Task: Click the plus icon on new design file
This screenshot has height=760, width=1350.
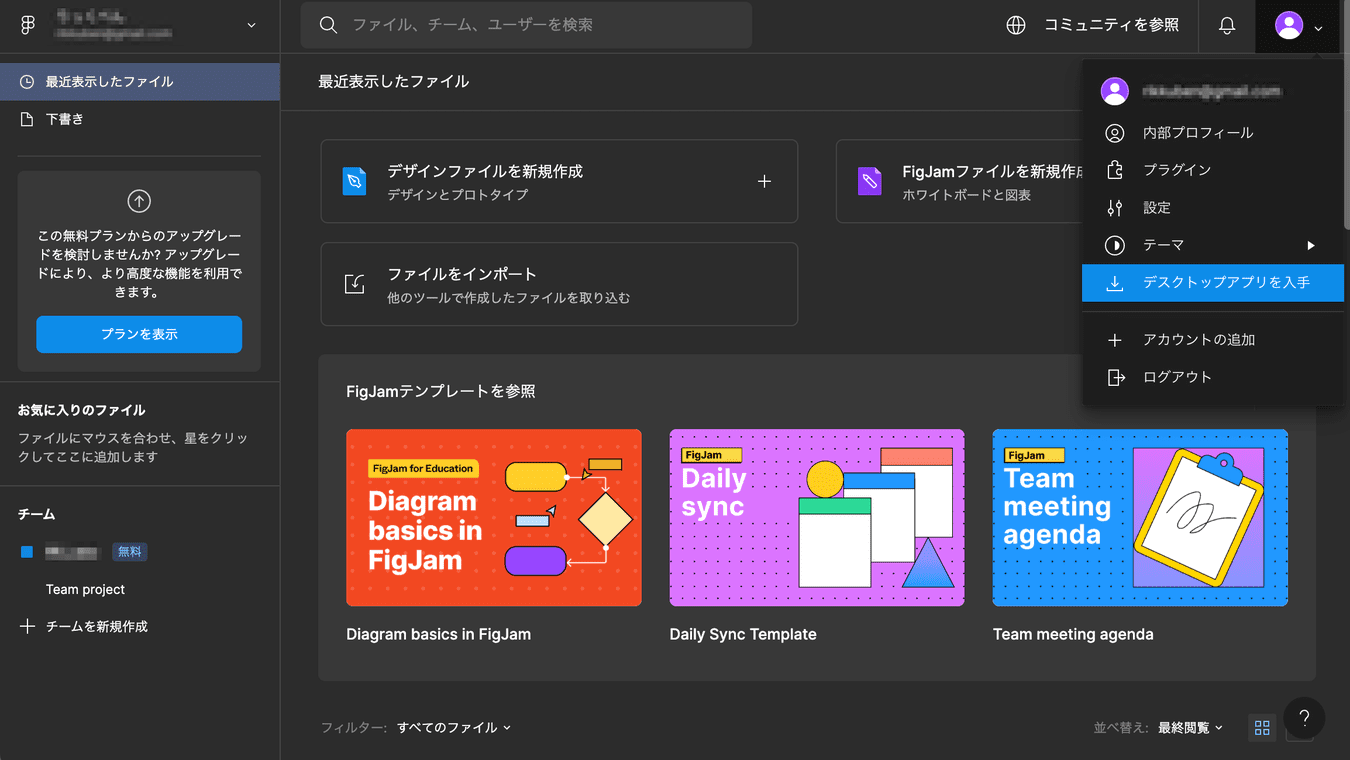Action: (x=764, y=181)
